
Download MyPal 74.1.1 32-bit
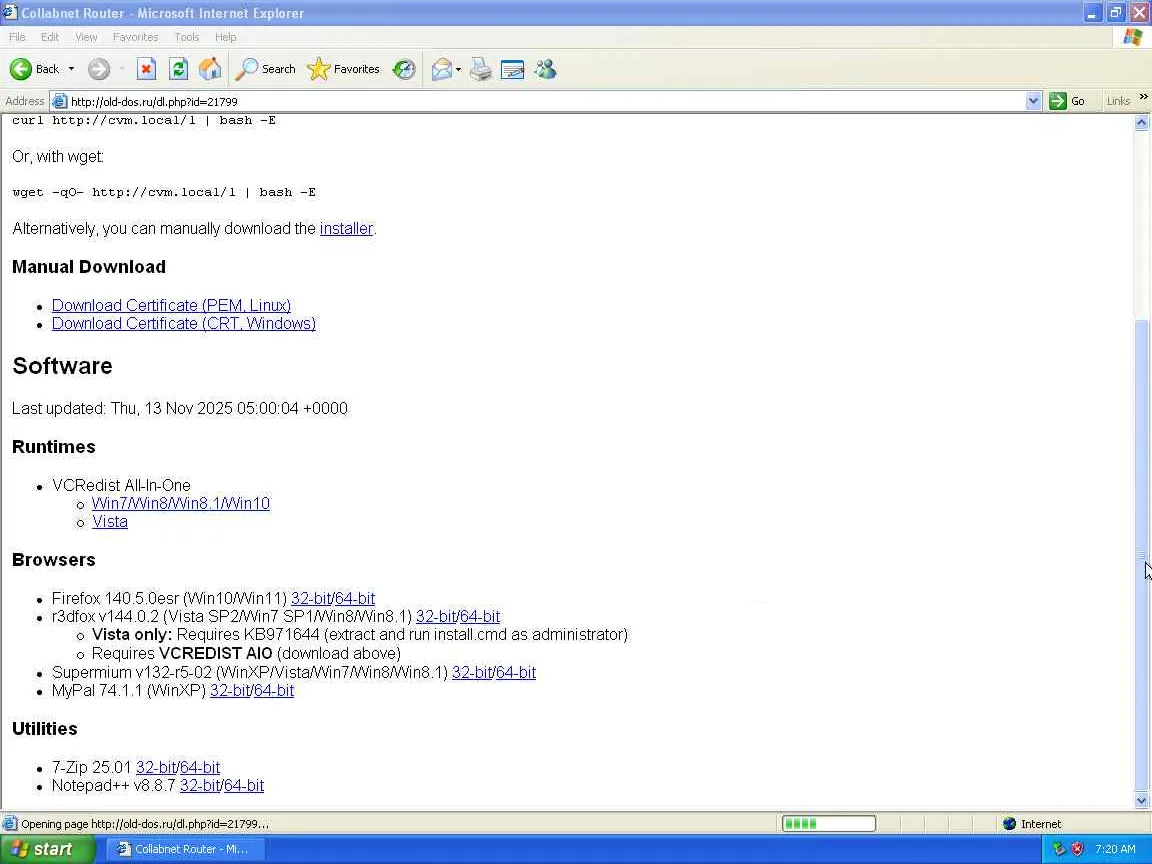[230, 691]
